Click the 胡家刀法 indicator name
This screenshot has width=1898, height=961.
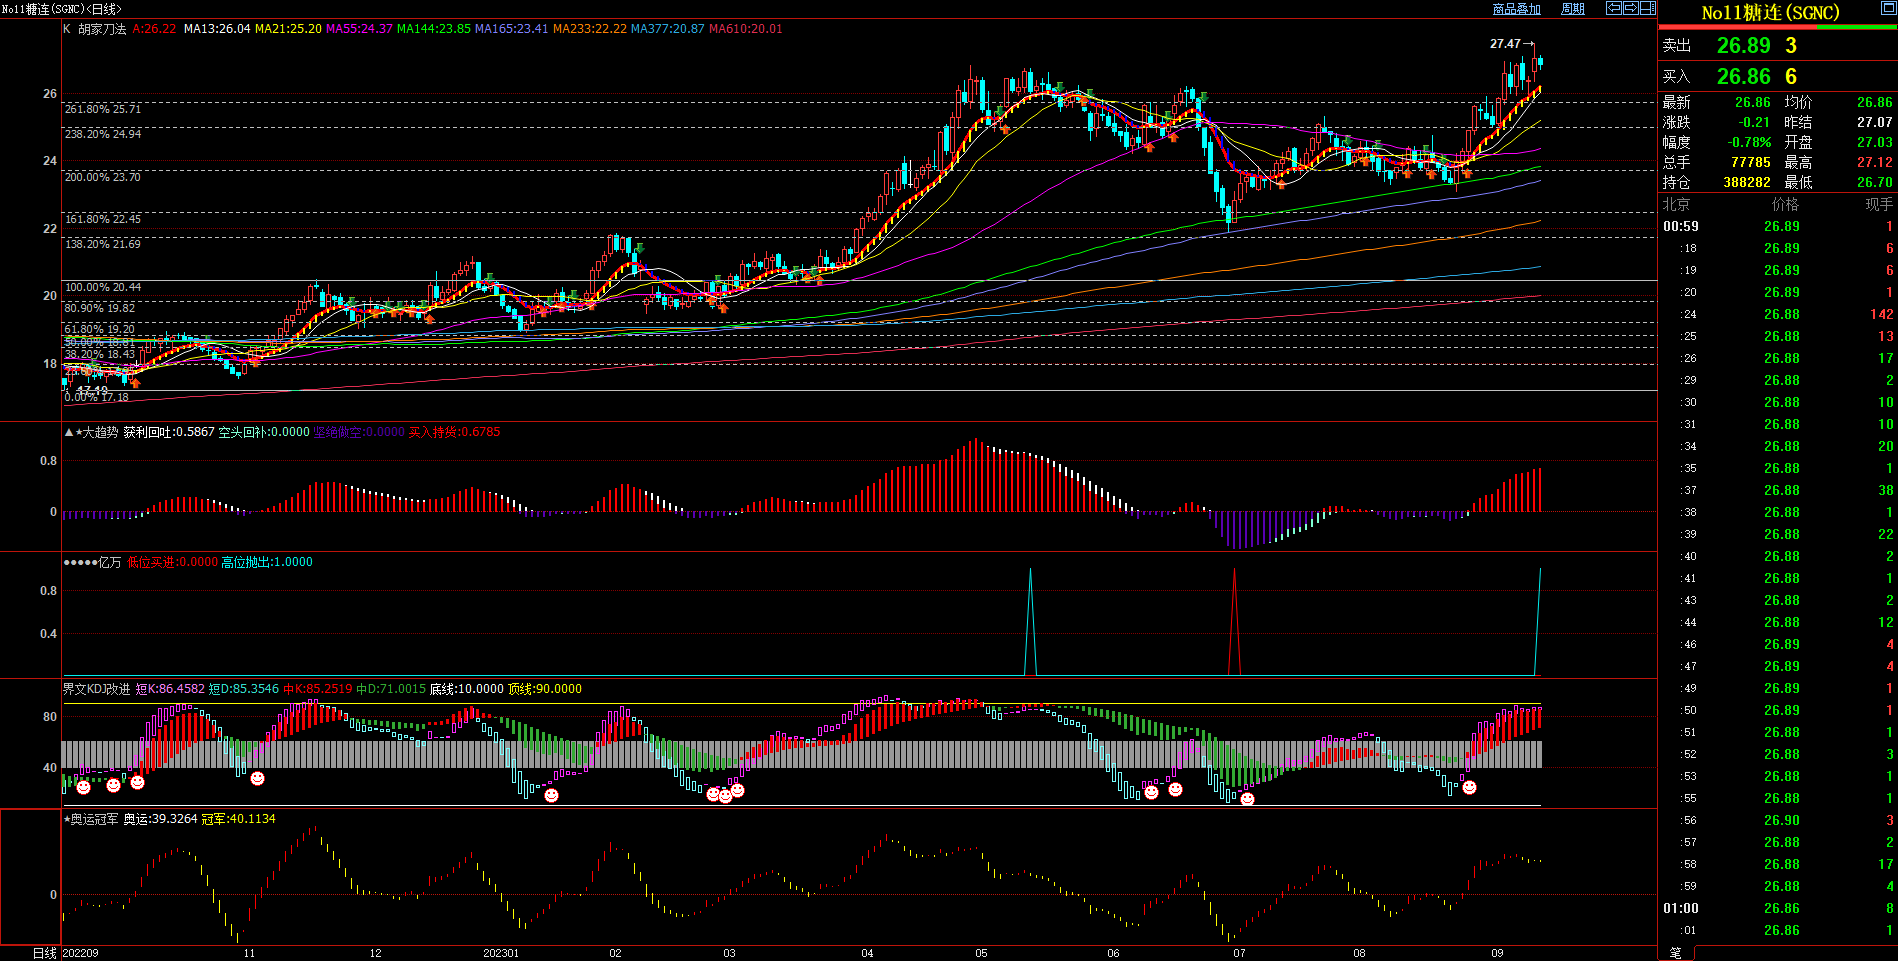pyautogui.click(x=102, y=29)
